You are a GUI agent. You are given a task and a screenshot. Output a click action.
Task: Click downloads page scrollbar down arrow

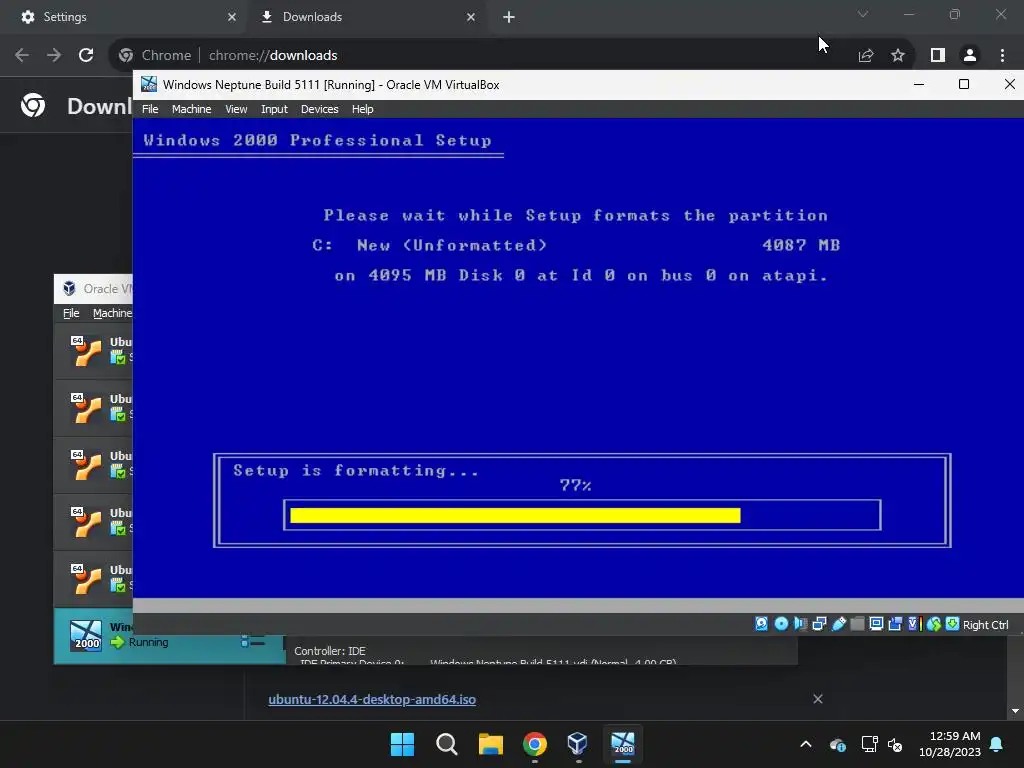click(1015, 711)
